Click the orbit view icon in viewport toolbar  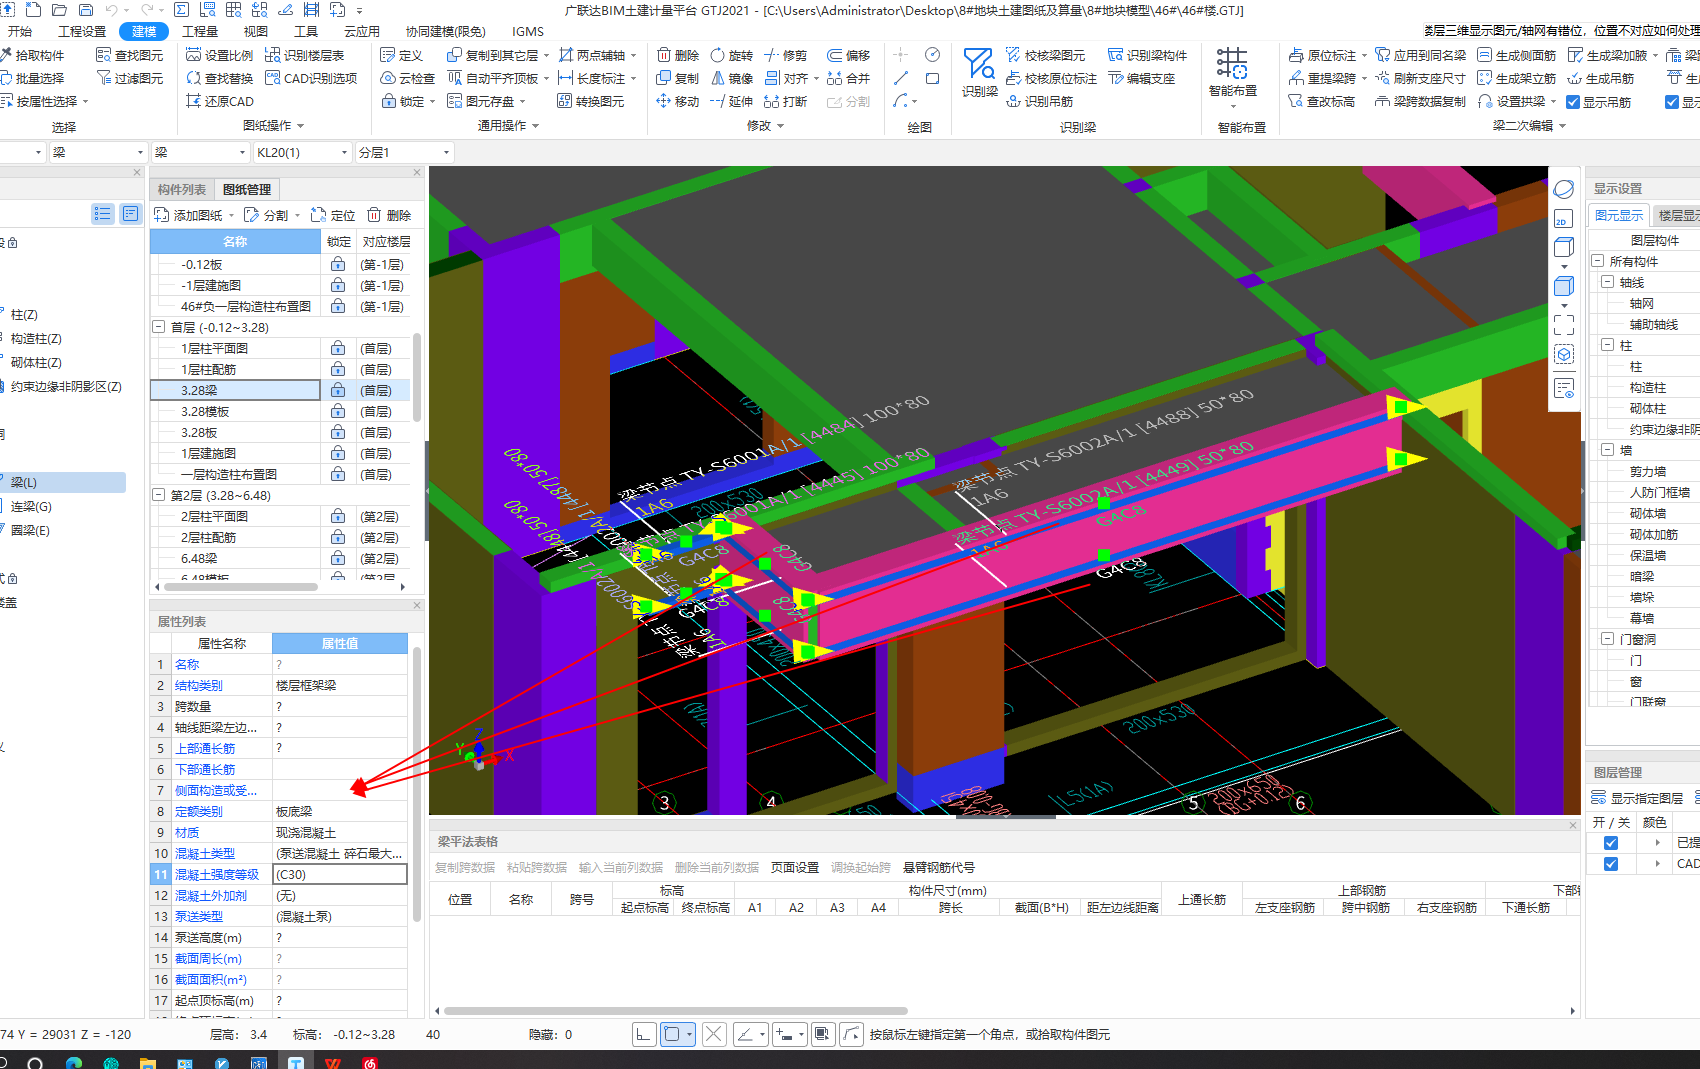click(1563, 189)
